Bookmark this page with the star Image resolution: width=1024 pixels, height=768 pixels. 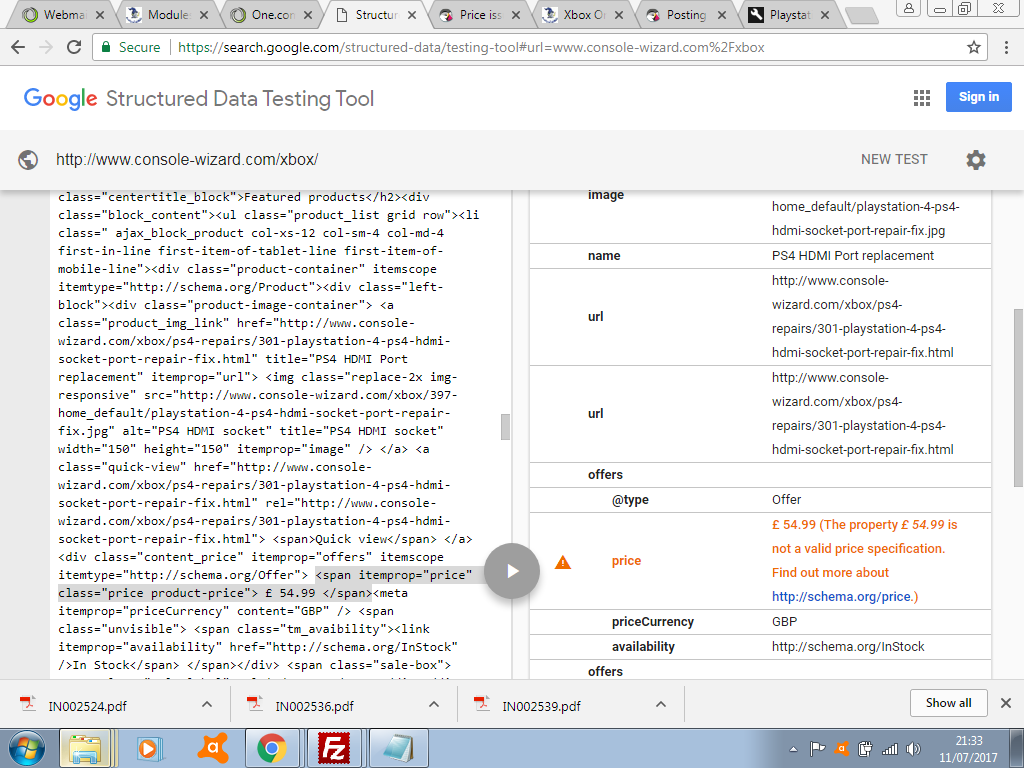(x=974, y=47)
